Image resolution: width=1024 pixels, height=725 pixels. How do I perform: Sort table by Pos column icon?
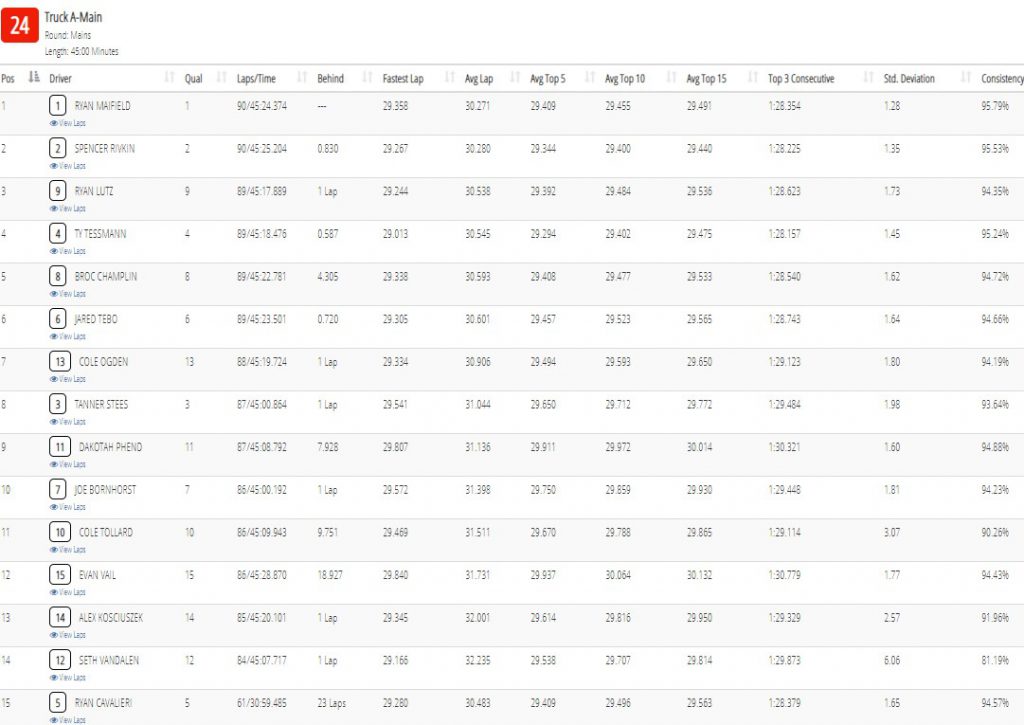click(x=34, y=78)
